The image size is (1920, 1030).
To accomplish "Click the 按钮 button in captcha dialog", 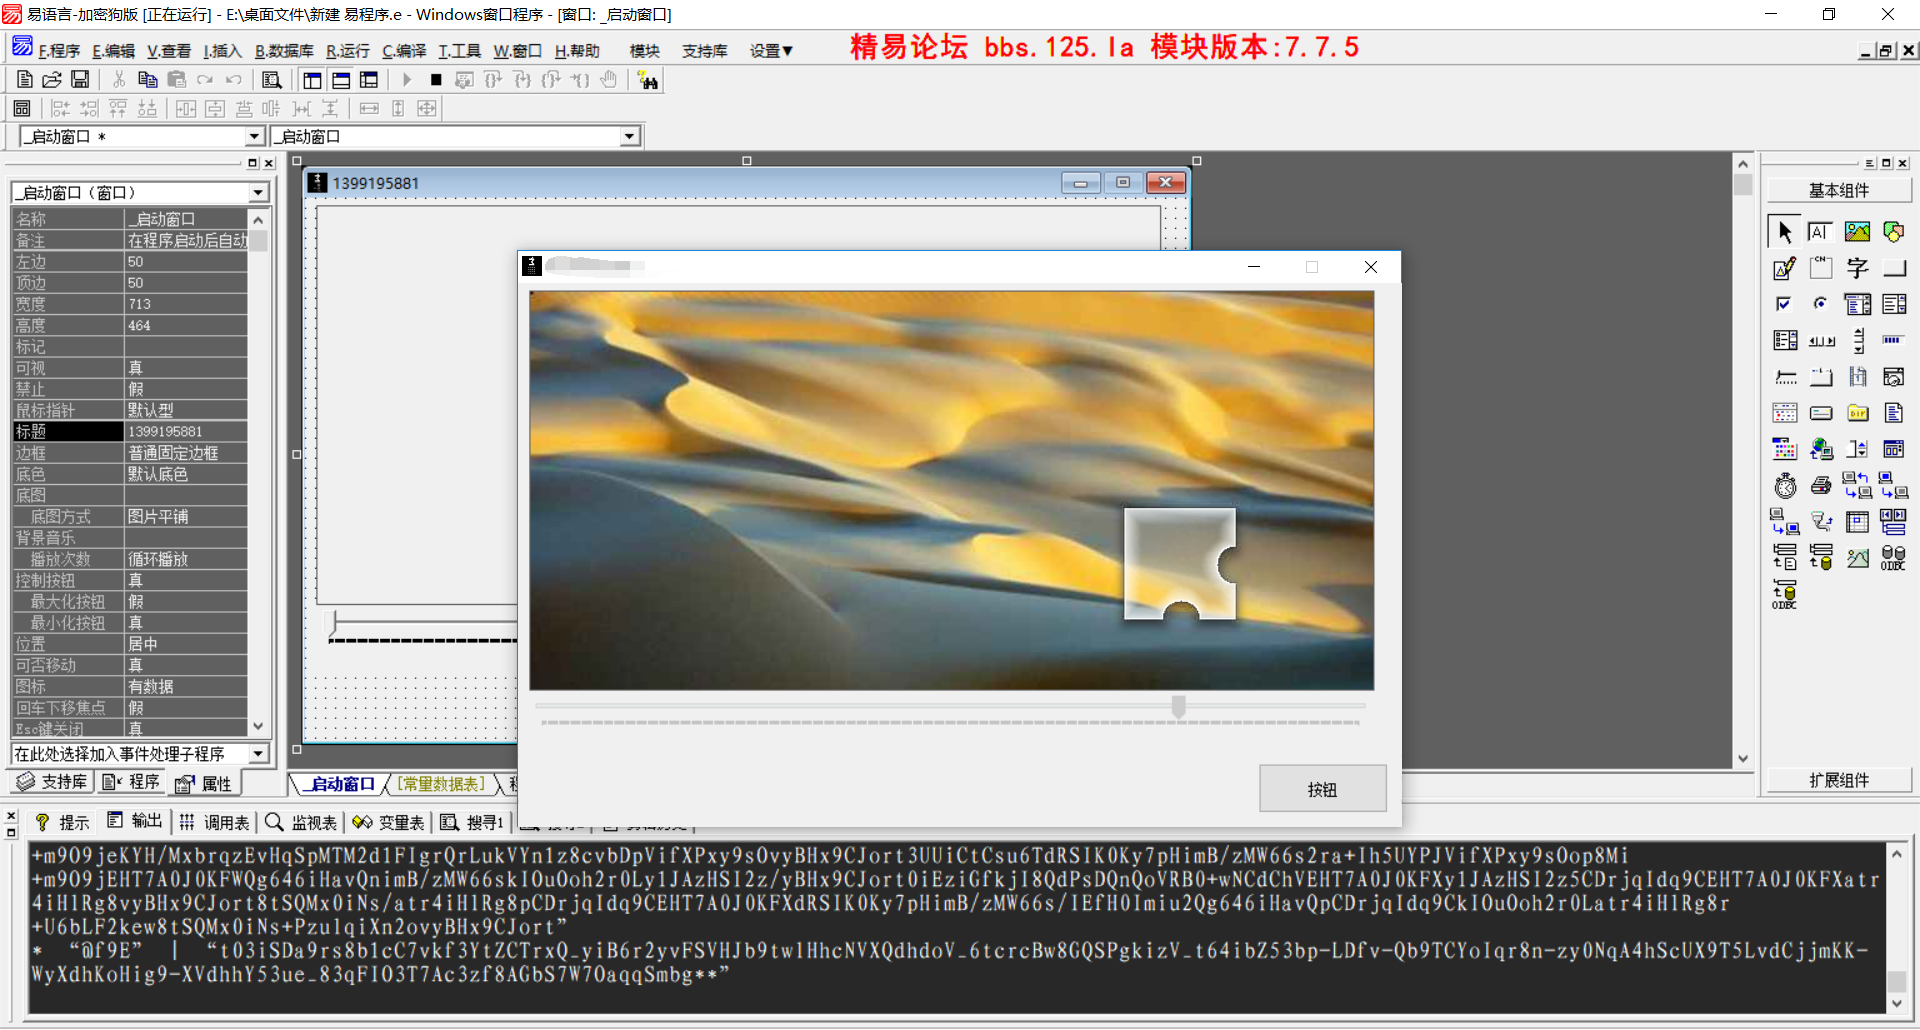I will coord(1322,789).
